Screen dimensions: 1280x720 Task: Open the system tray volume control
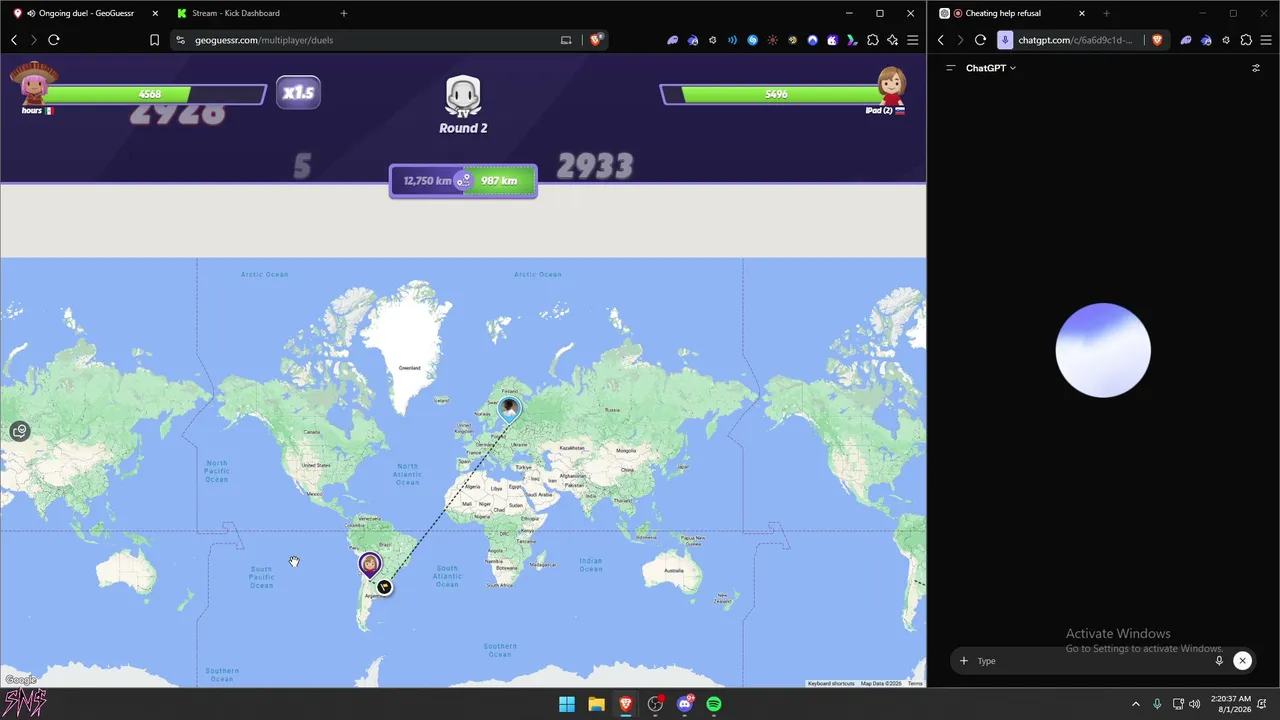[1194, 704]
